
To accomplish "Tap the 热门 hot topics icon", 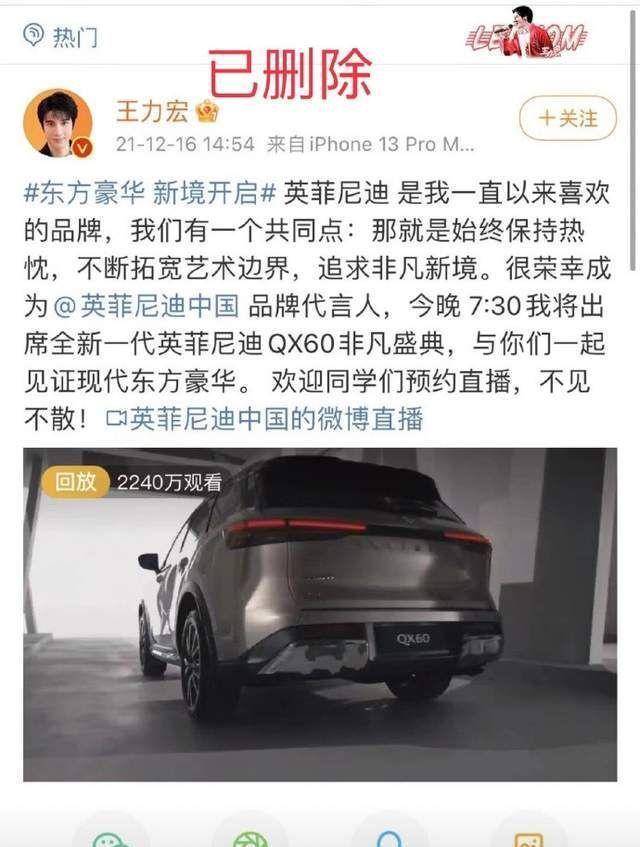I will coord(33,36).
